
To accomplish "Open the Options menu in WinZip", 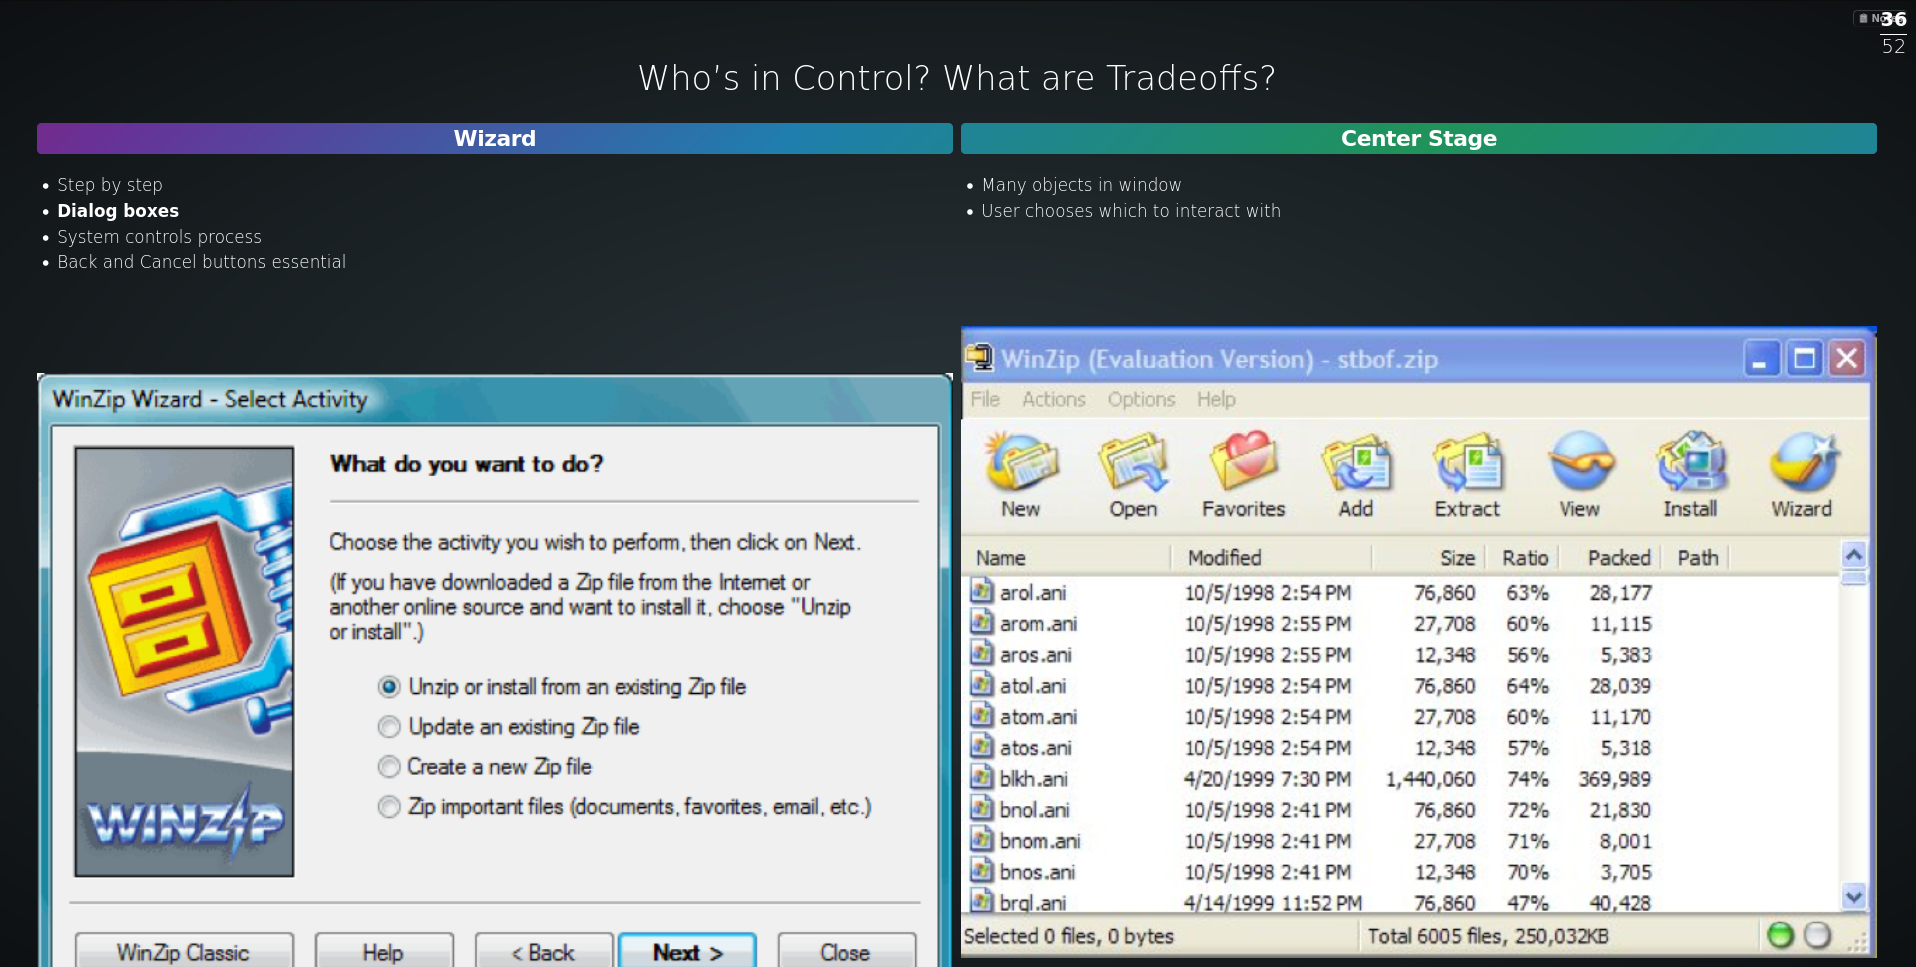I will (1141, 399).
